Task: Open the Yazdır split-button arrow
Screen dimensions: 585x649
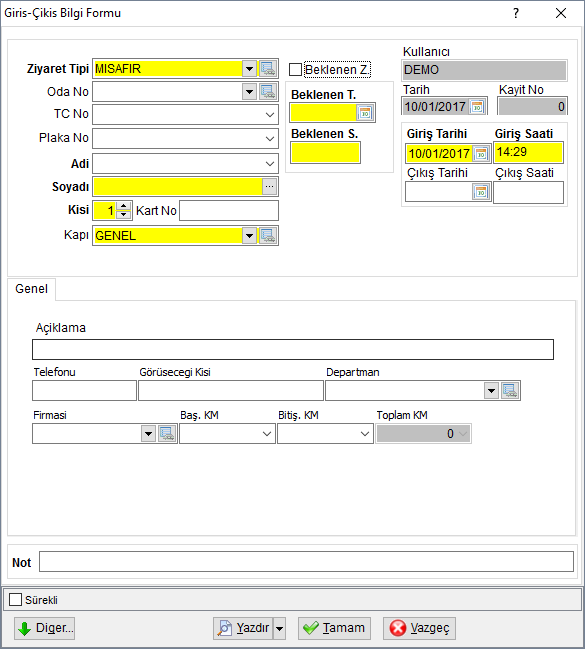Action: click(279, 628)
